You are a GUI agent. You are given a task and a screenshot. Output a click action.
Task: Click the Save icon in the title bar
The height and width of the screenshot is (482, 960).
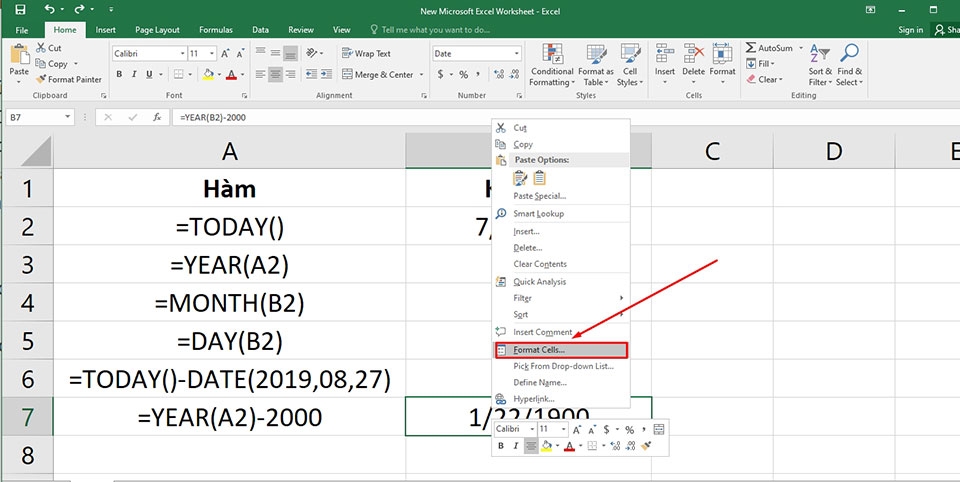point(20,10)
